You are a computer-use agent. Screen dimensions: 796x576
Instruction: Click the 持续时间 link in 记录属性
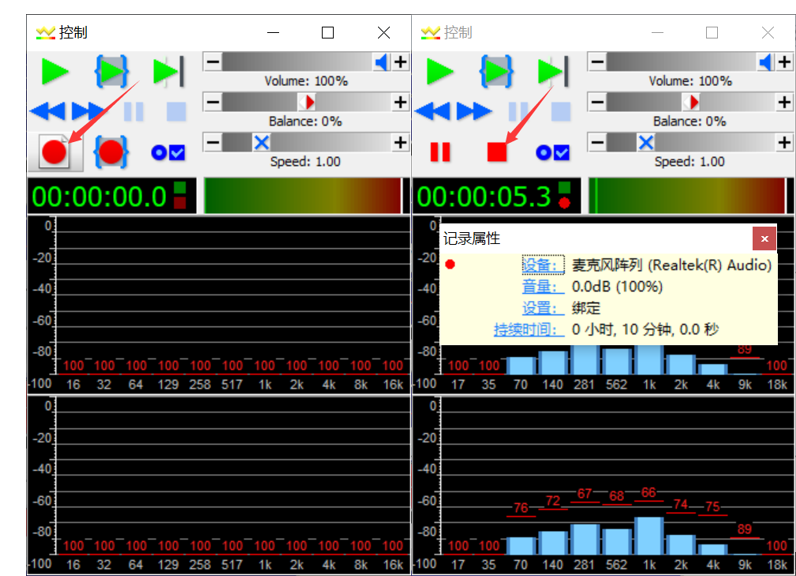point(527,329)
